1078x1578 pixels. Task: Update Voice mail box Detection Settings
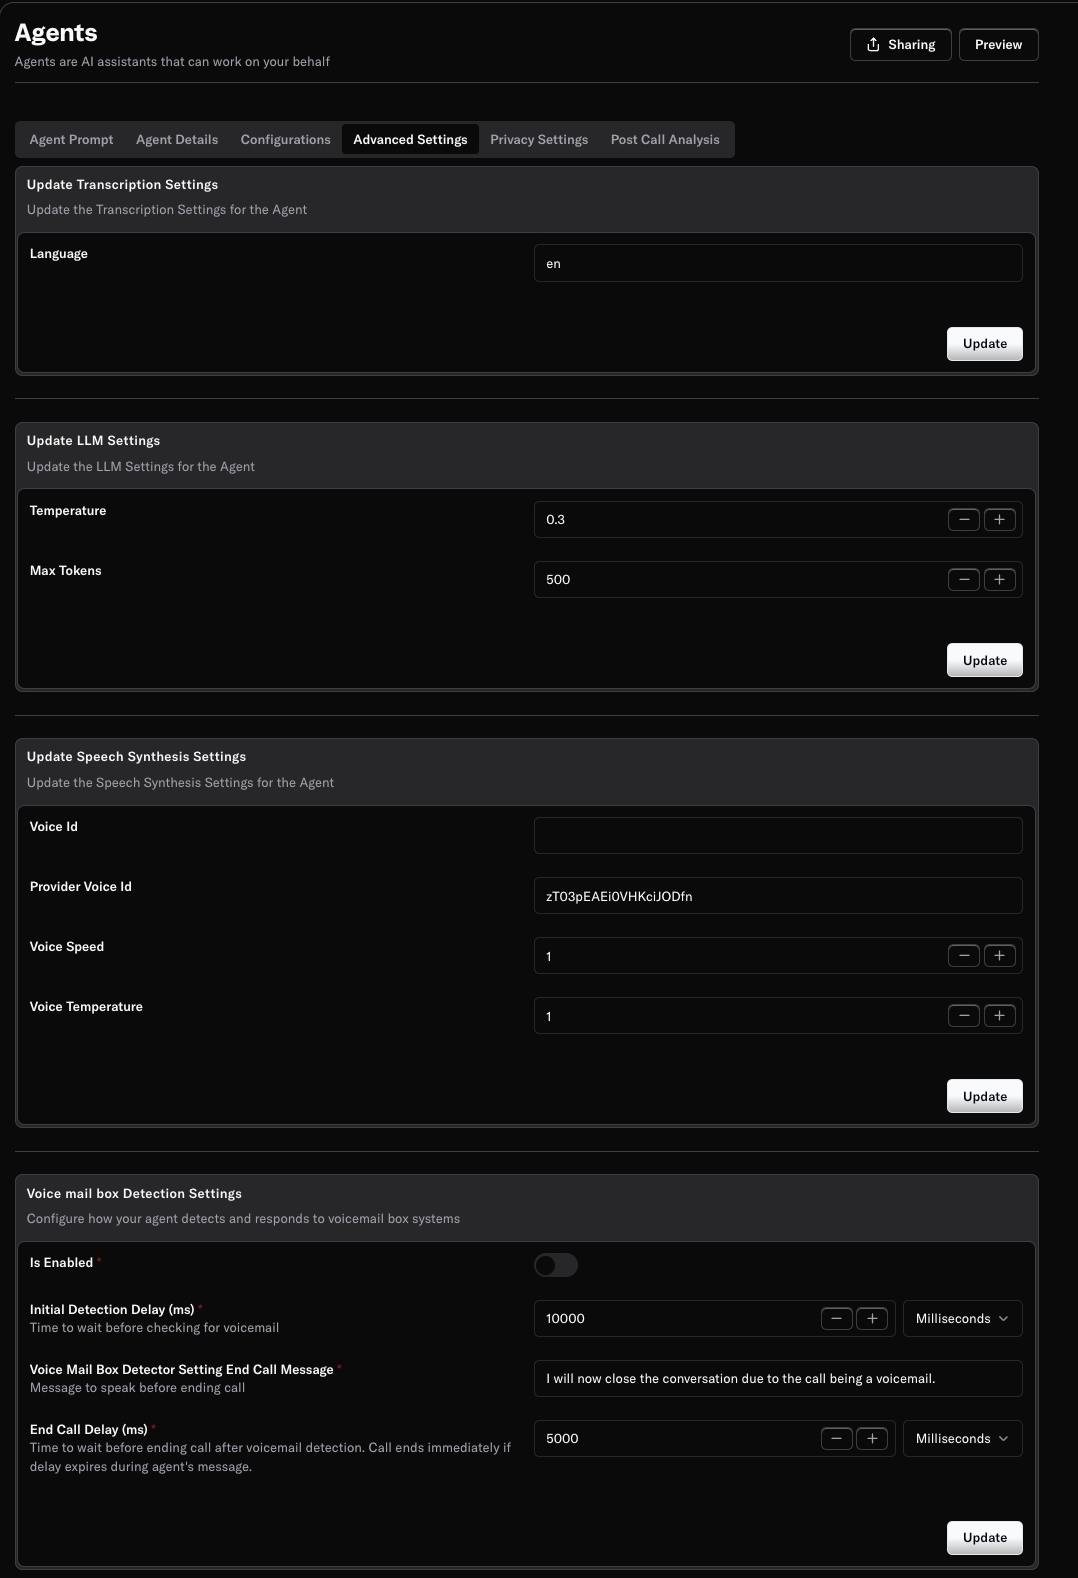click(984, 1538)
